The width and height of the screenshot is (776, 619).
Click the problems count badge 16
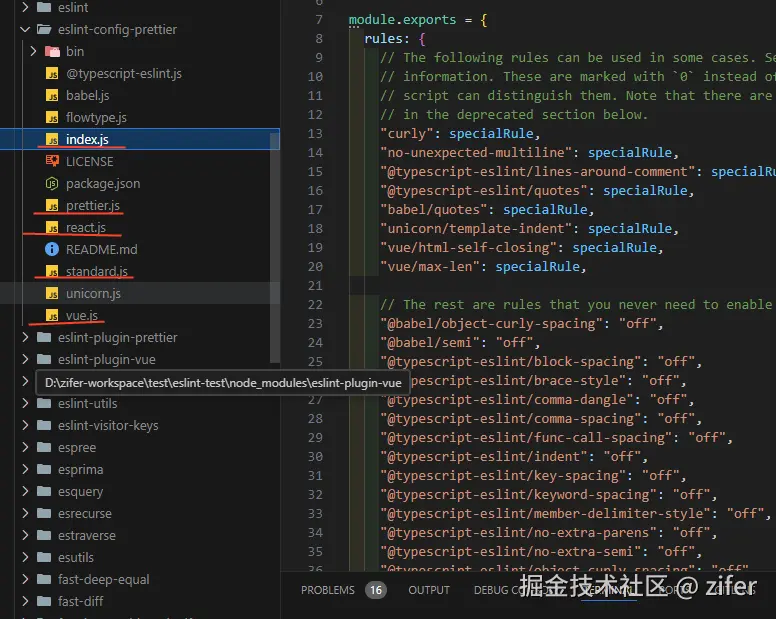[376, 590]
